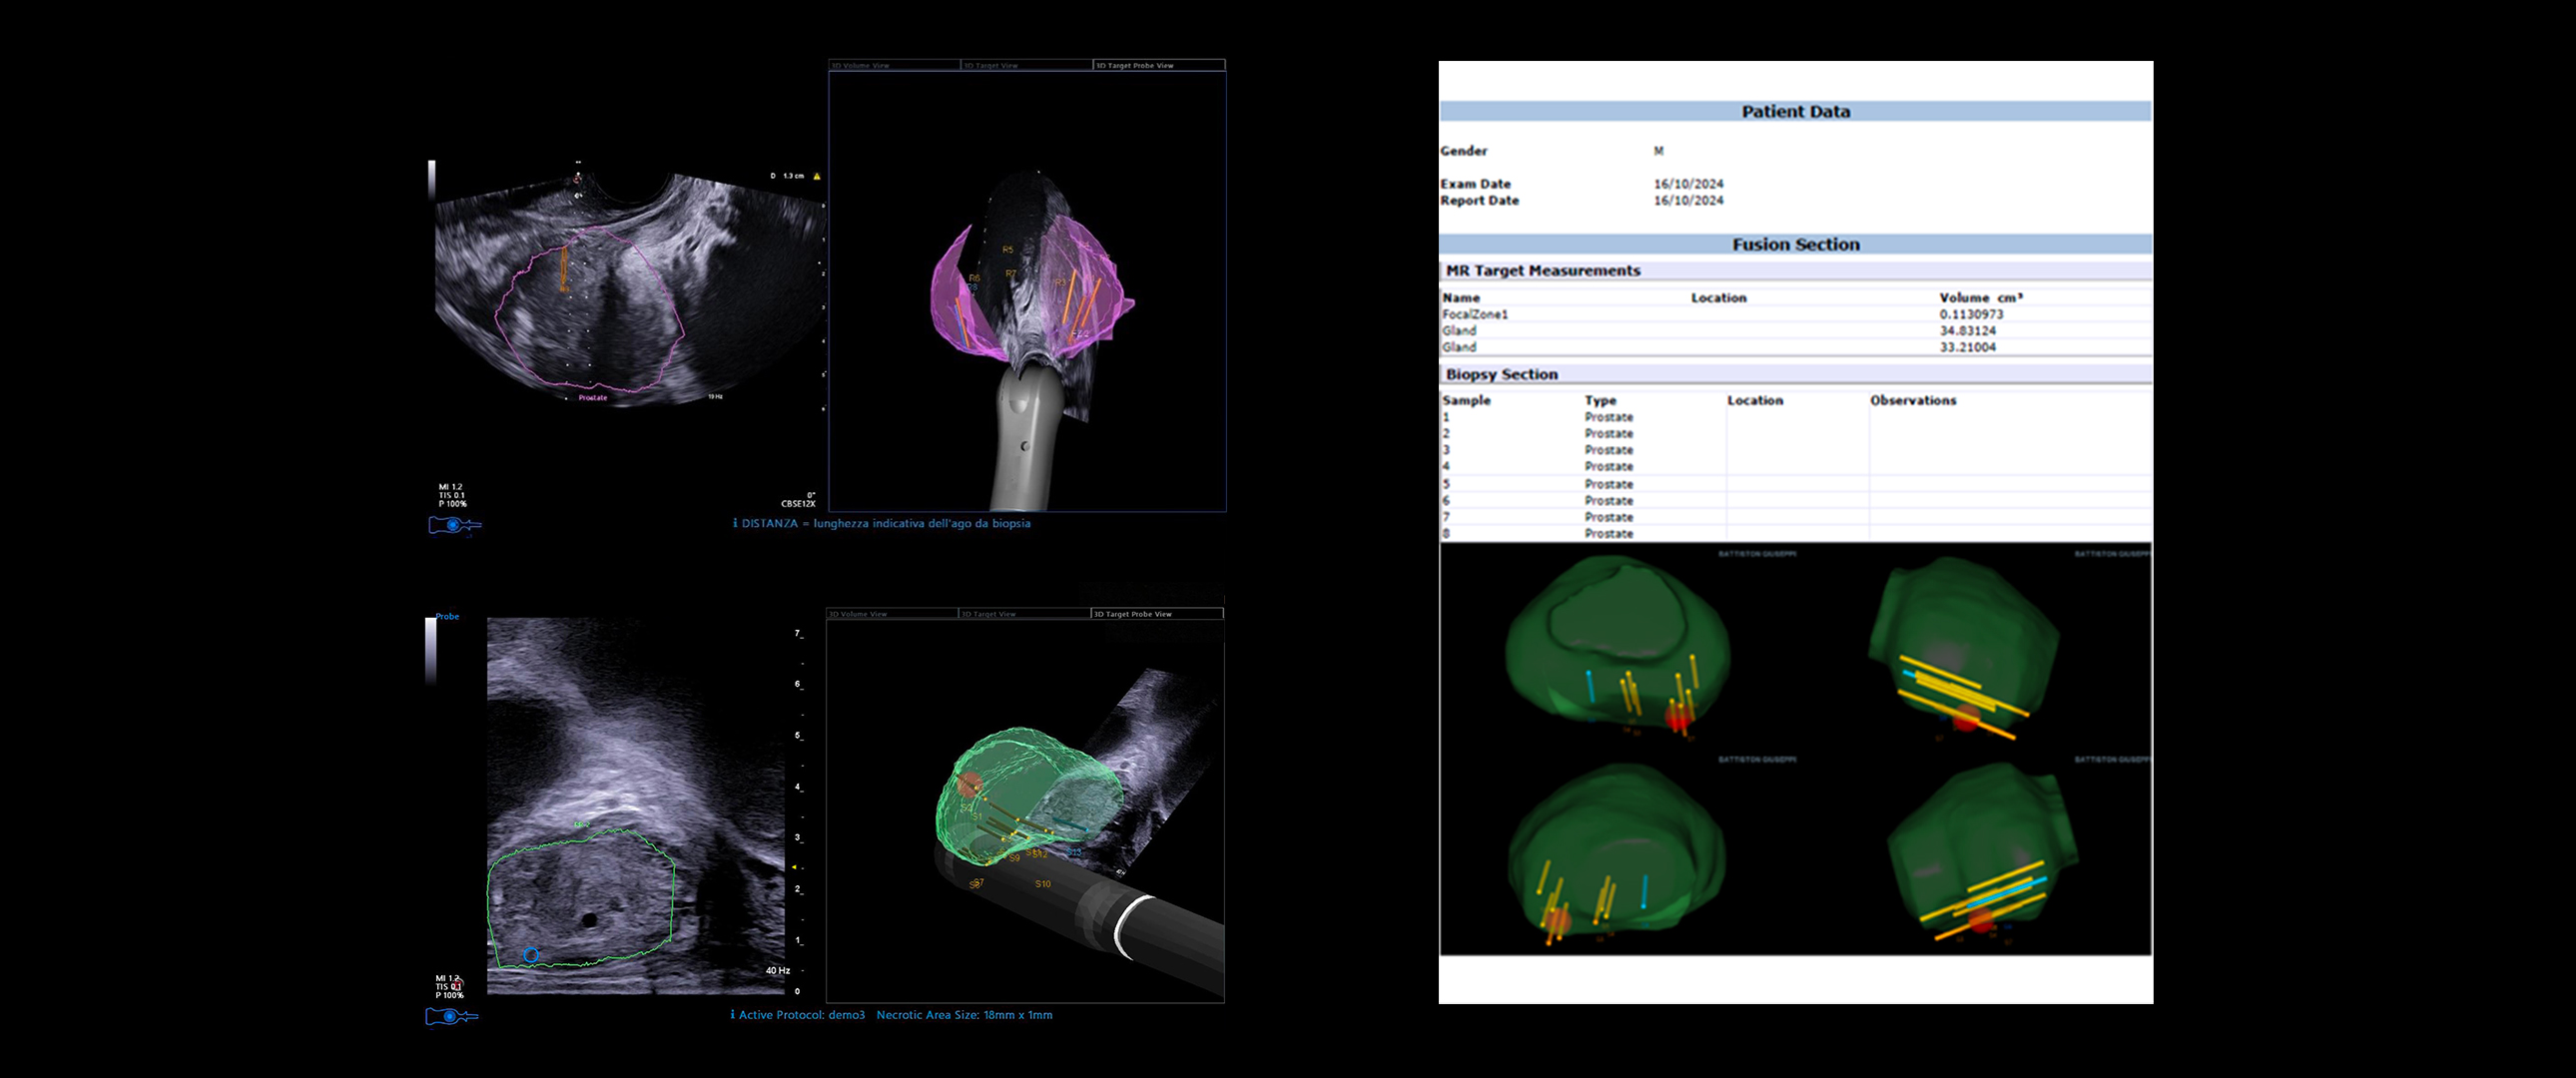2576x1078 pixels.
Task: Click yellow focus arrow on depth scale
Action: click(794, 867)
